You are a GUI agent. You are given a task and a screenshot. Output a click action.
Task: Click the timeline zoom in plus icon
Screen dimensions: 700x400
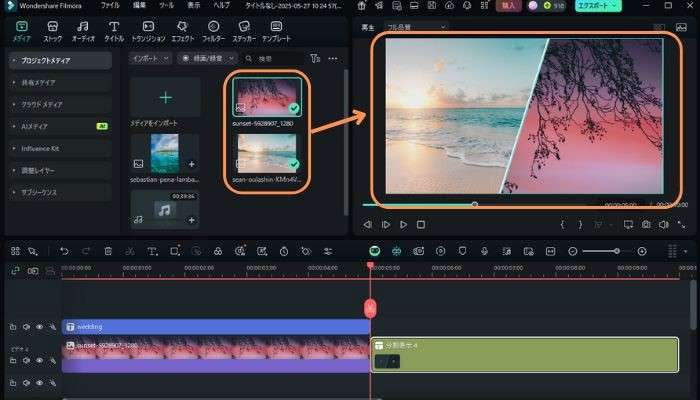(642, 251)
